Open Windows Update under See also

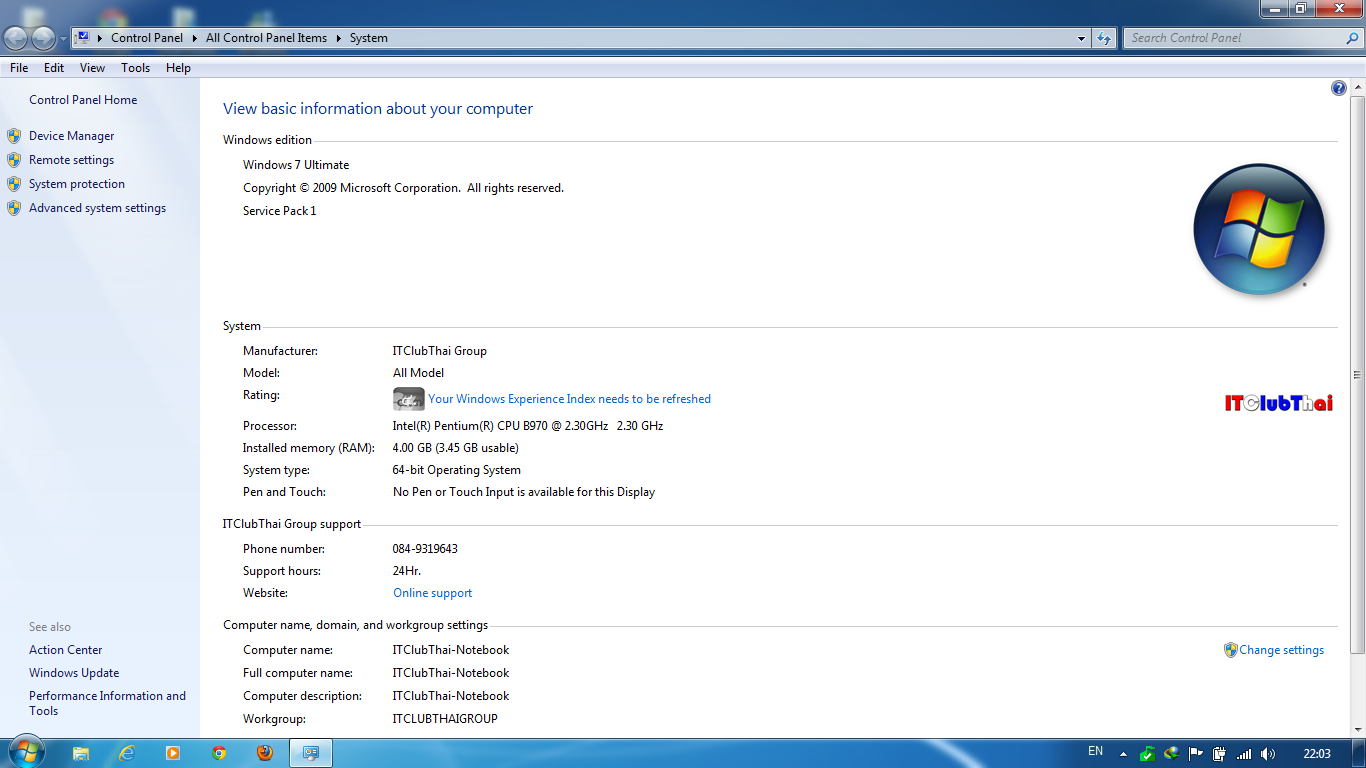(74, 673)
